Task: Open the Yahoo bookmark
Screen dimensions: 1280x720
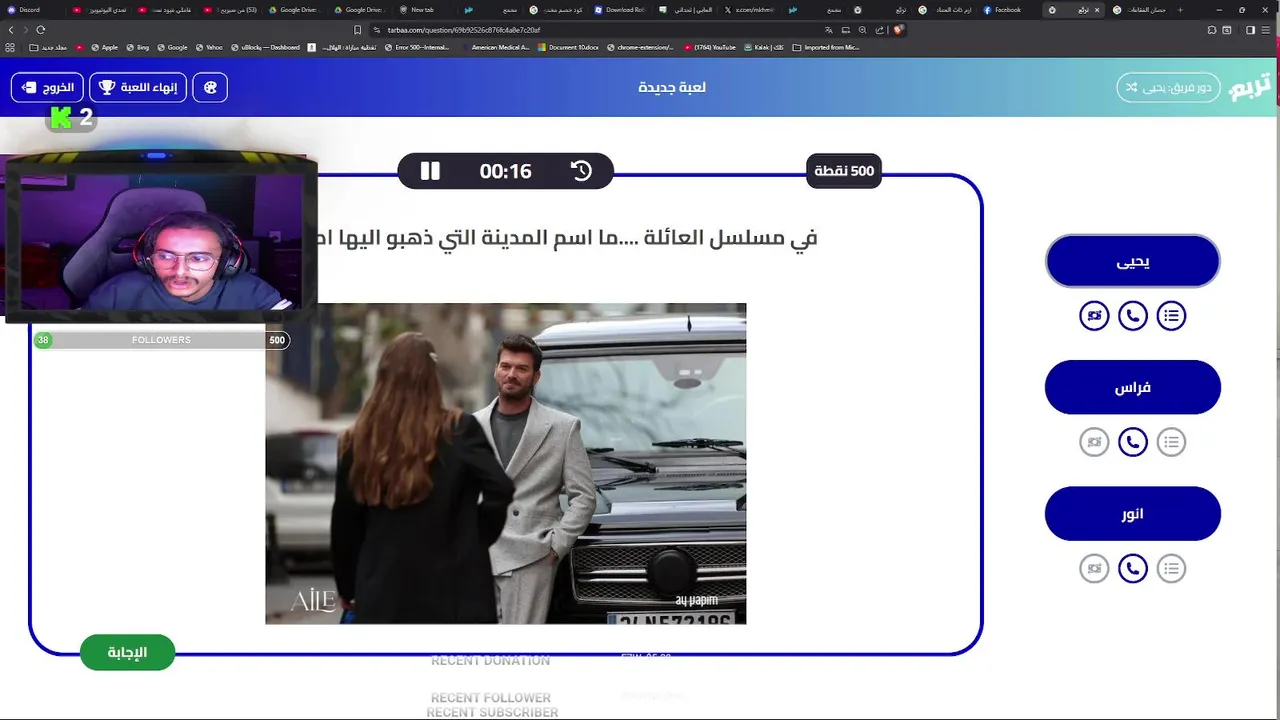Action: (x=208, y=47)
